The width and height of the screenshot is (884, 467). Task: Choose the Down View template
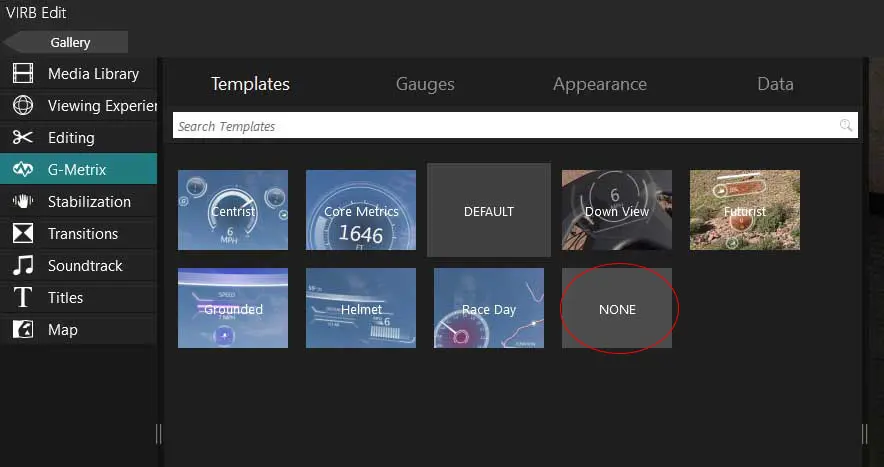coord(617,210)
